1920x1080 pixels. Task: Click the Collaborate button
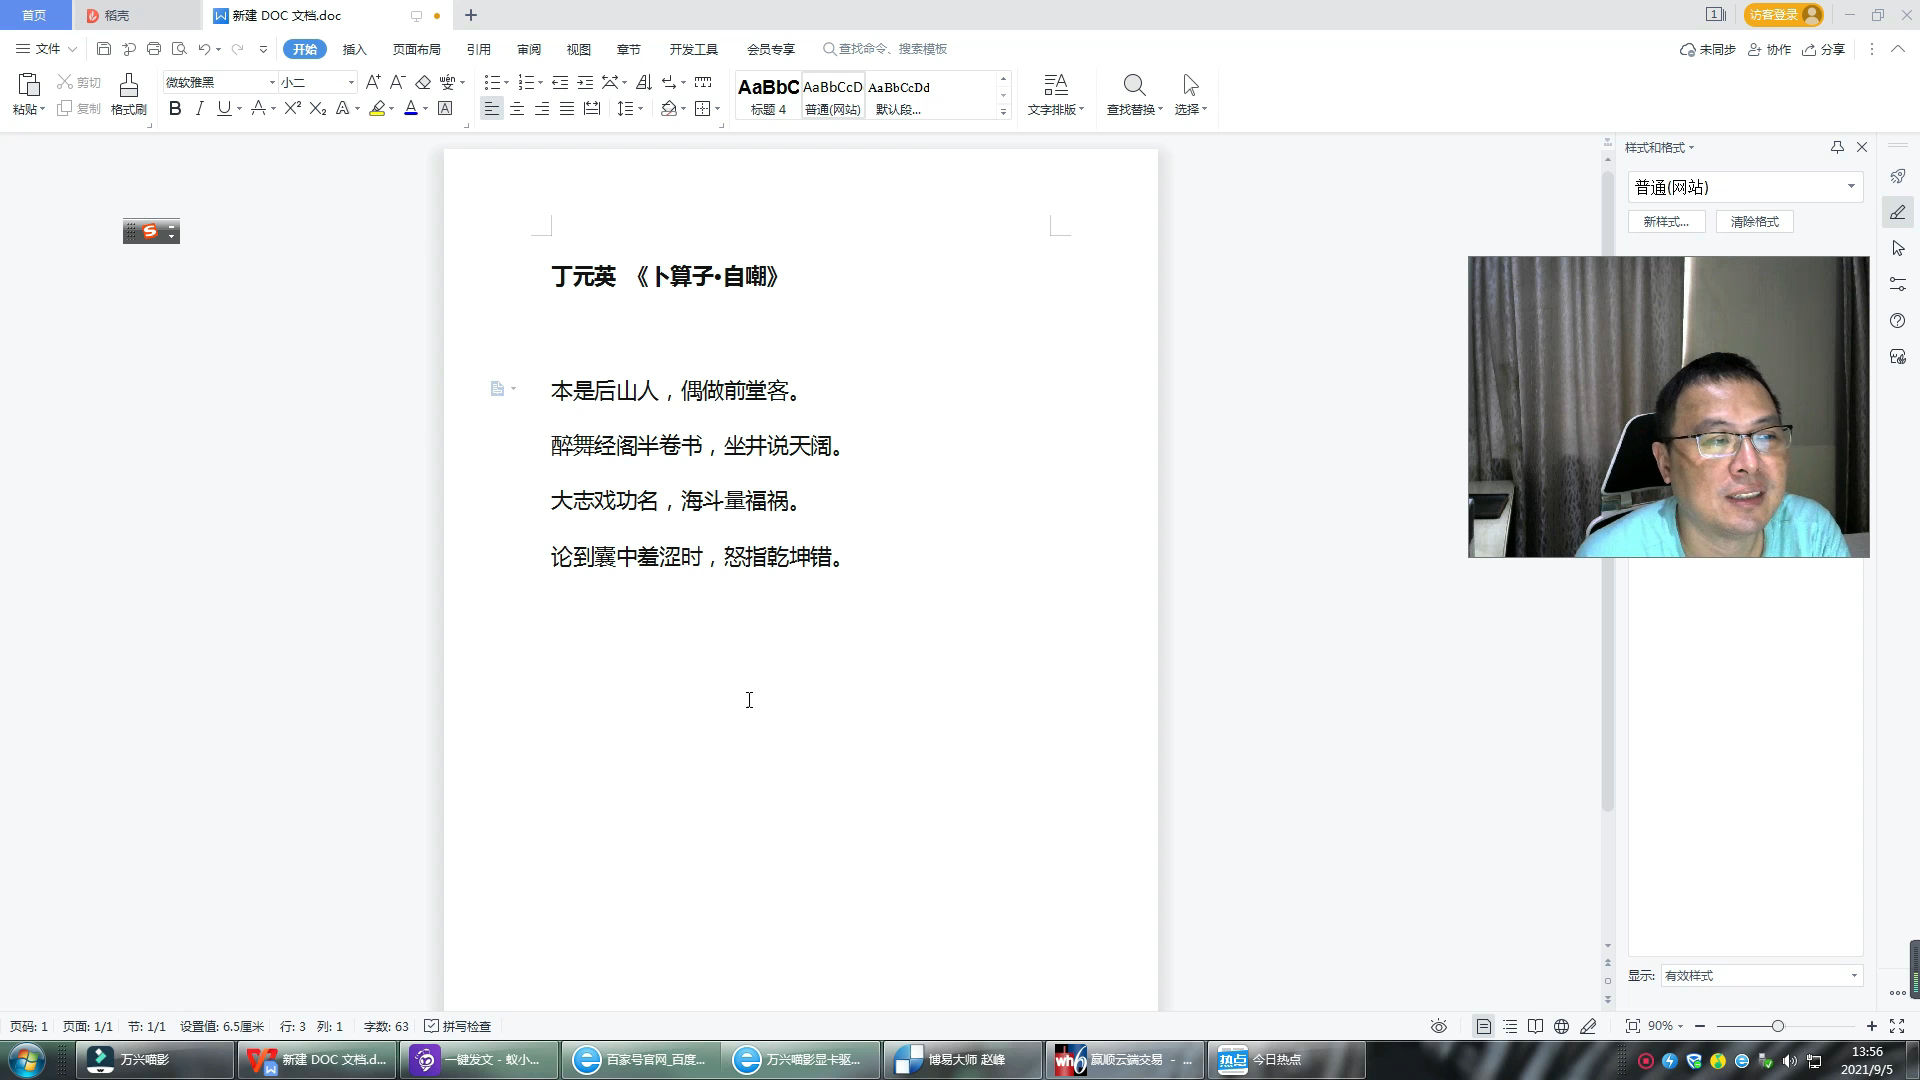point(1769,49)
